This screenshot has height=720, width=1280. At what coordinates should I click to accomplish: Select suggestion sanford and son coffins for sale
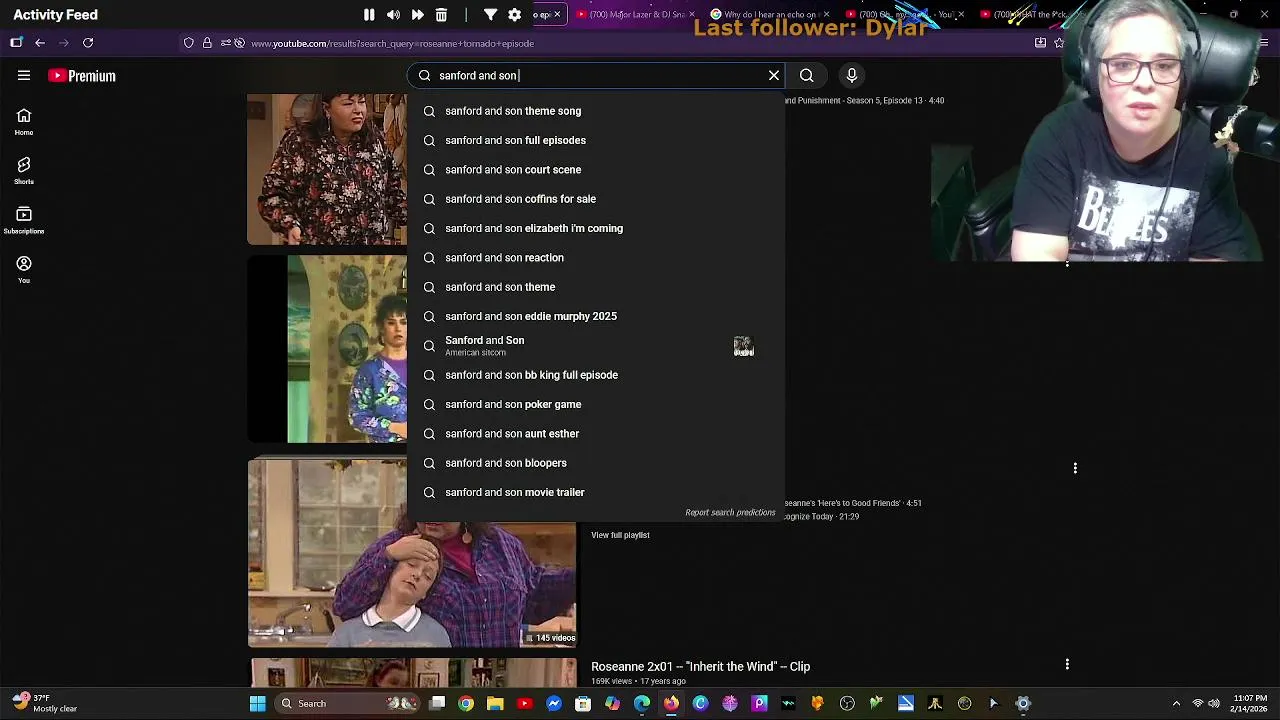tap(596, 199)
